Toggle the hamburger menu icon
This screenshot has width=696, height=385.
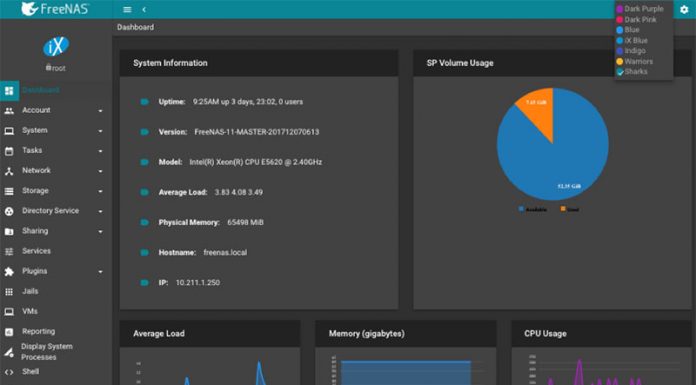pyautogui.click(x=127, y=9)
